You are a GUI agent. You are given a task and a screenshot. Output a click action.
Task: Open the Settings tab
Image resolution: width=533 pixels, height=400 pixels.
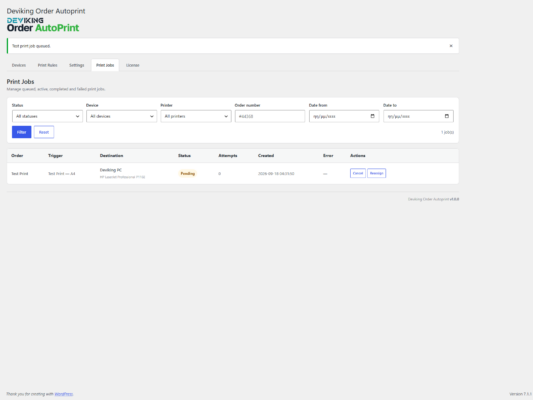[76, 65]
